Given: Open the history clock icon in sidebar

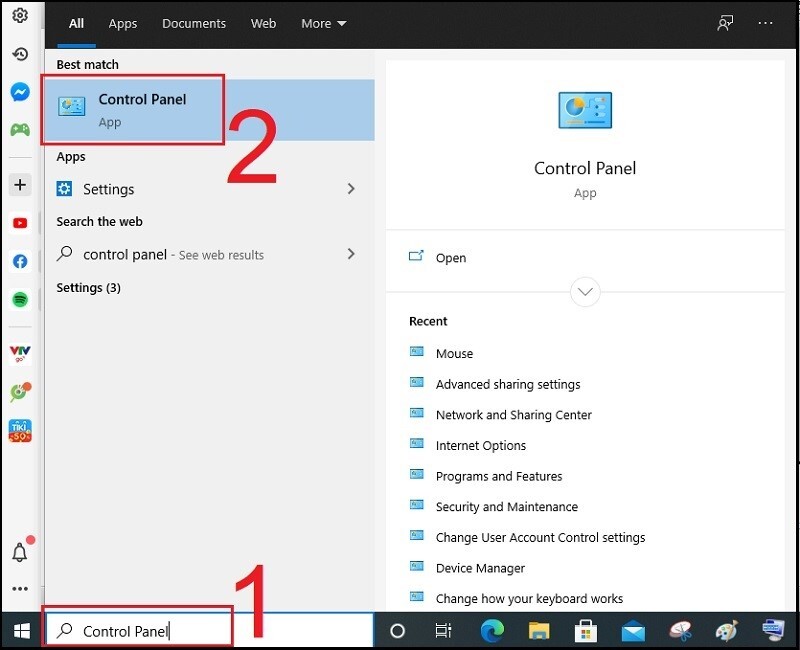Looking at the screenshot, I should (20, 54).
